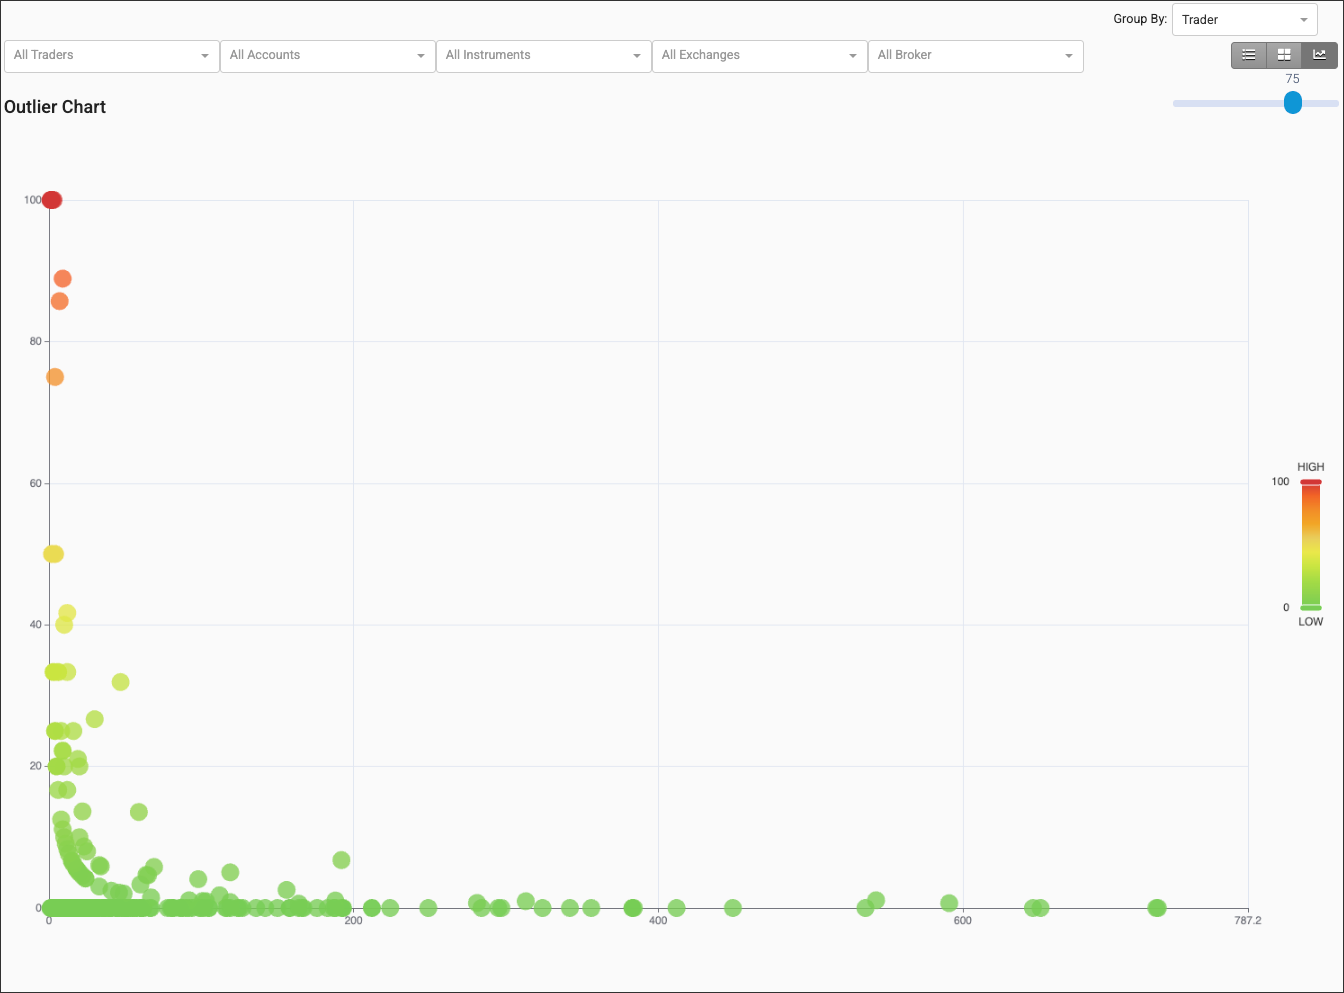
Task: Expand the All Exchanges filter
Action: [x=759, y=56]
